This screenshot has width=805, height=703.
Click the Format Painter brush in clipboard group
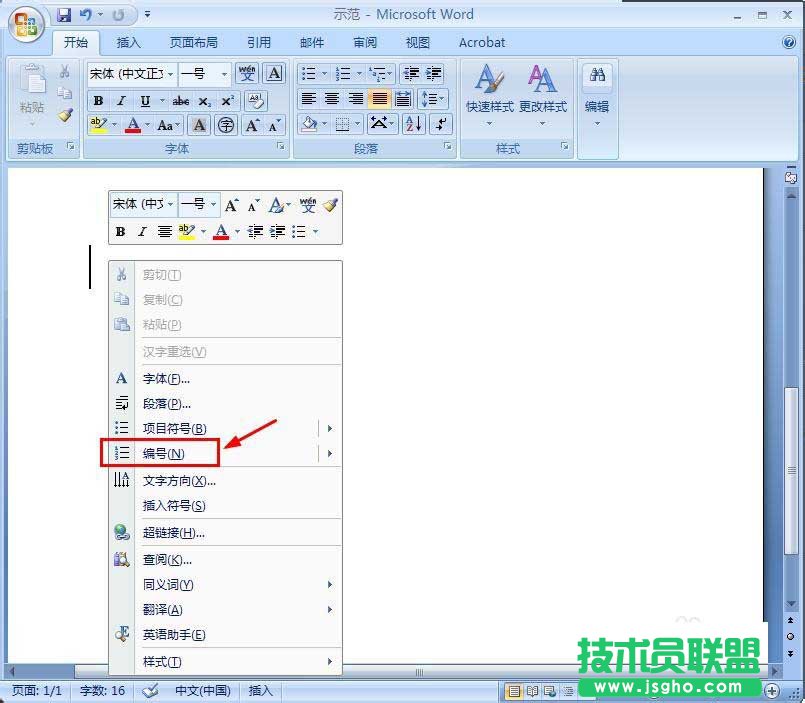(65, 116)
